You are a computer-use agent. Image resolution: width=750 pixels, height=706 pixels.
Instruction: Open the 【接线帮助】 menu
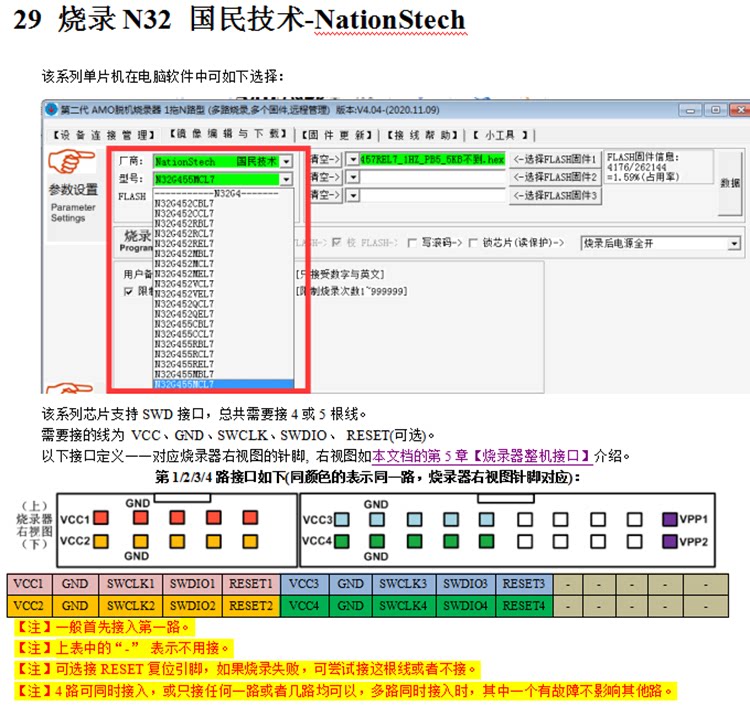[x=421, y=135]
